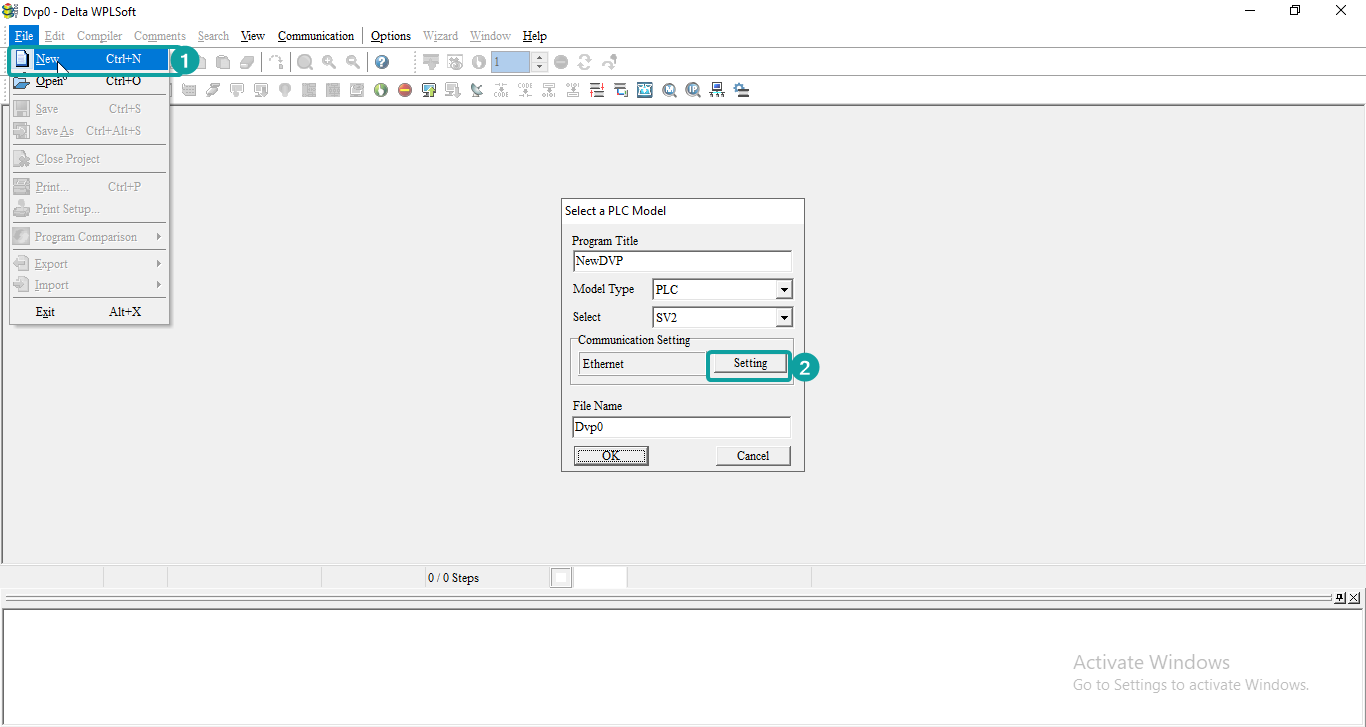Confirm the dialog with OK
The width and height of the screenshot is (1366, 727).
click(611, 456)
